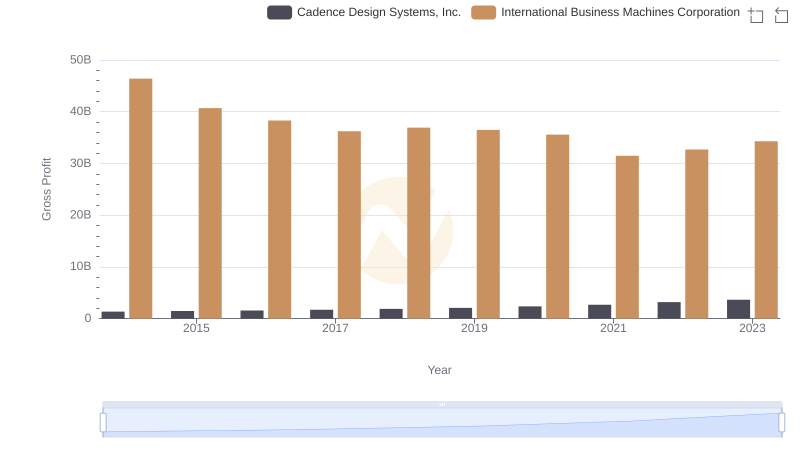This screenshot has height=461, width=800.
Task: Click the Cadence Design Systems dark legend swatch
Action: 280,12
